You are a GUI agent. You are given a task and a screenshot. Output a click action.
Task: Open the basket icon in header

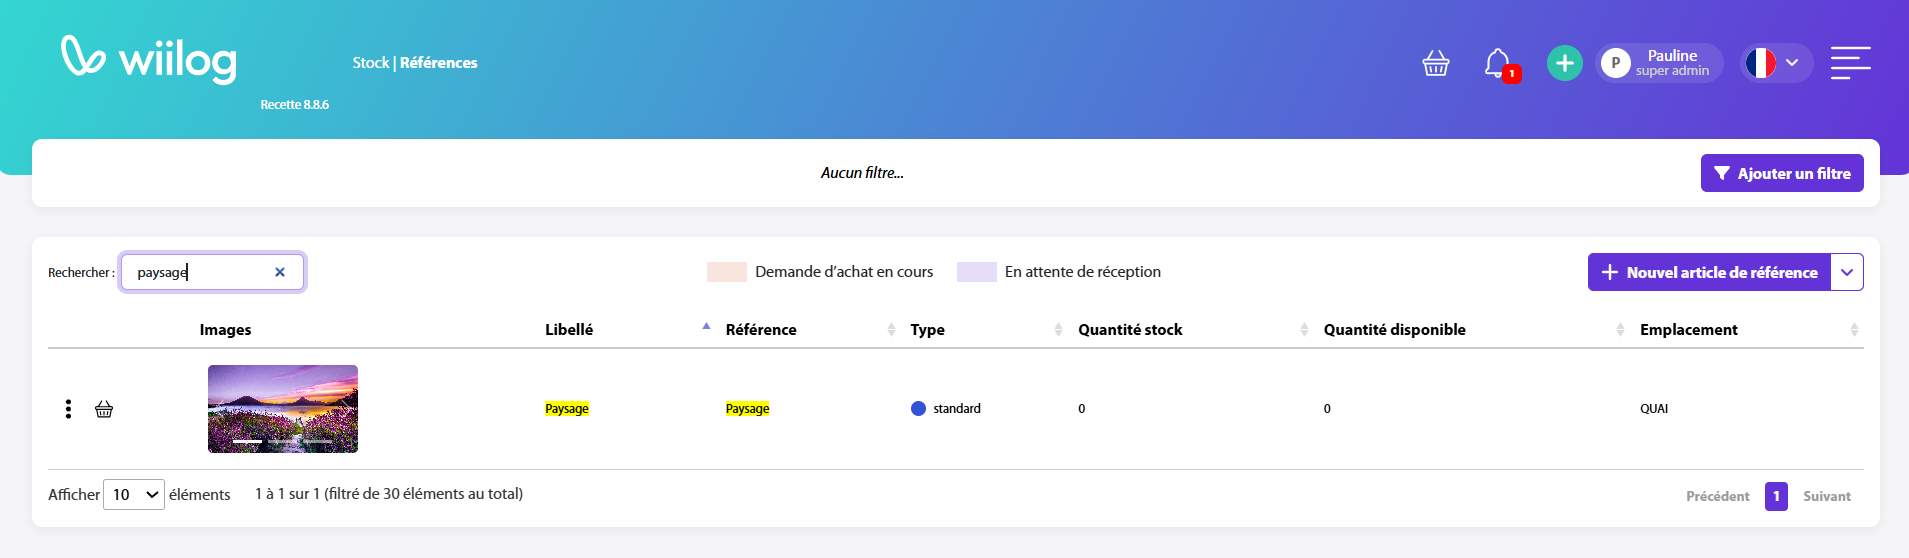(1435, 63)
